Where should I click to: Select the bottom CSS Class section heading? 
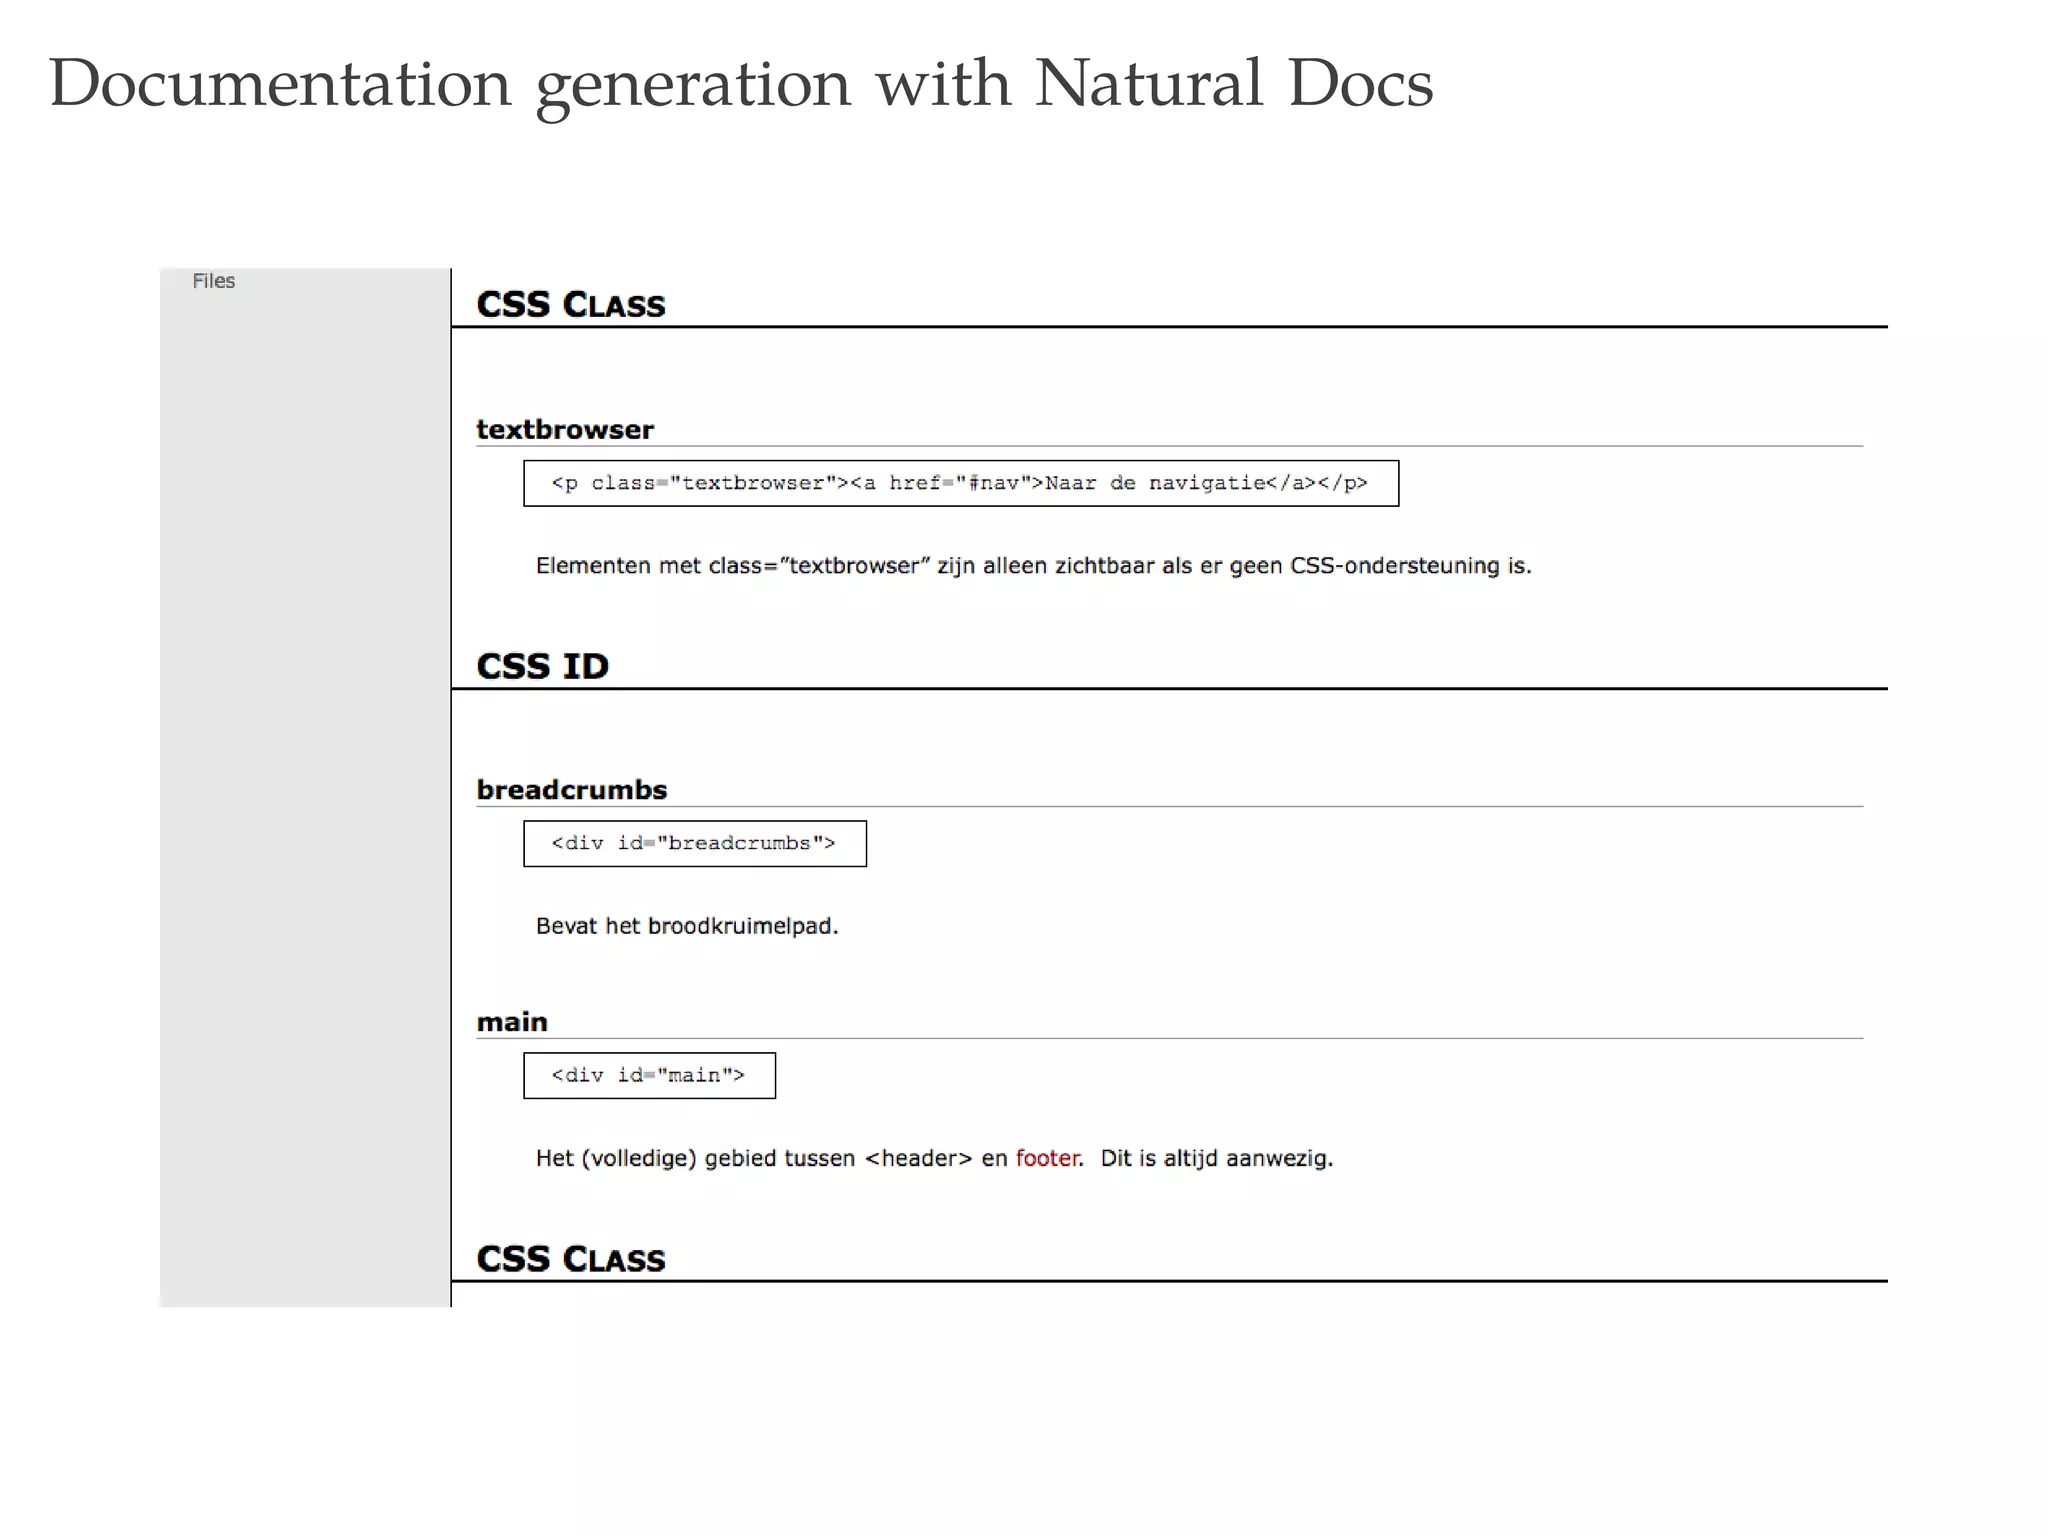point(570,1259)
